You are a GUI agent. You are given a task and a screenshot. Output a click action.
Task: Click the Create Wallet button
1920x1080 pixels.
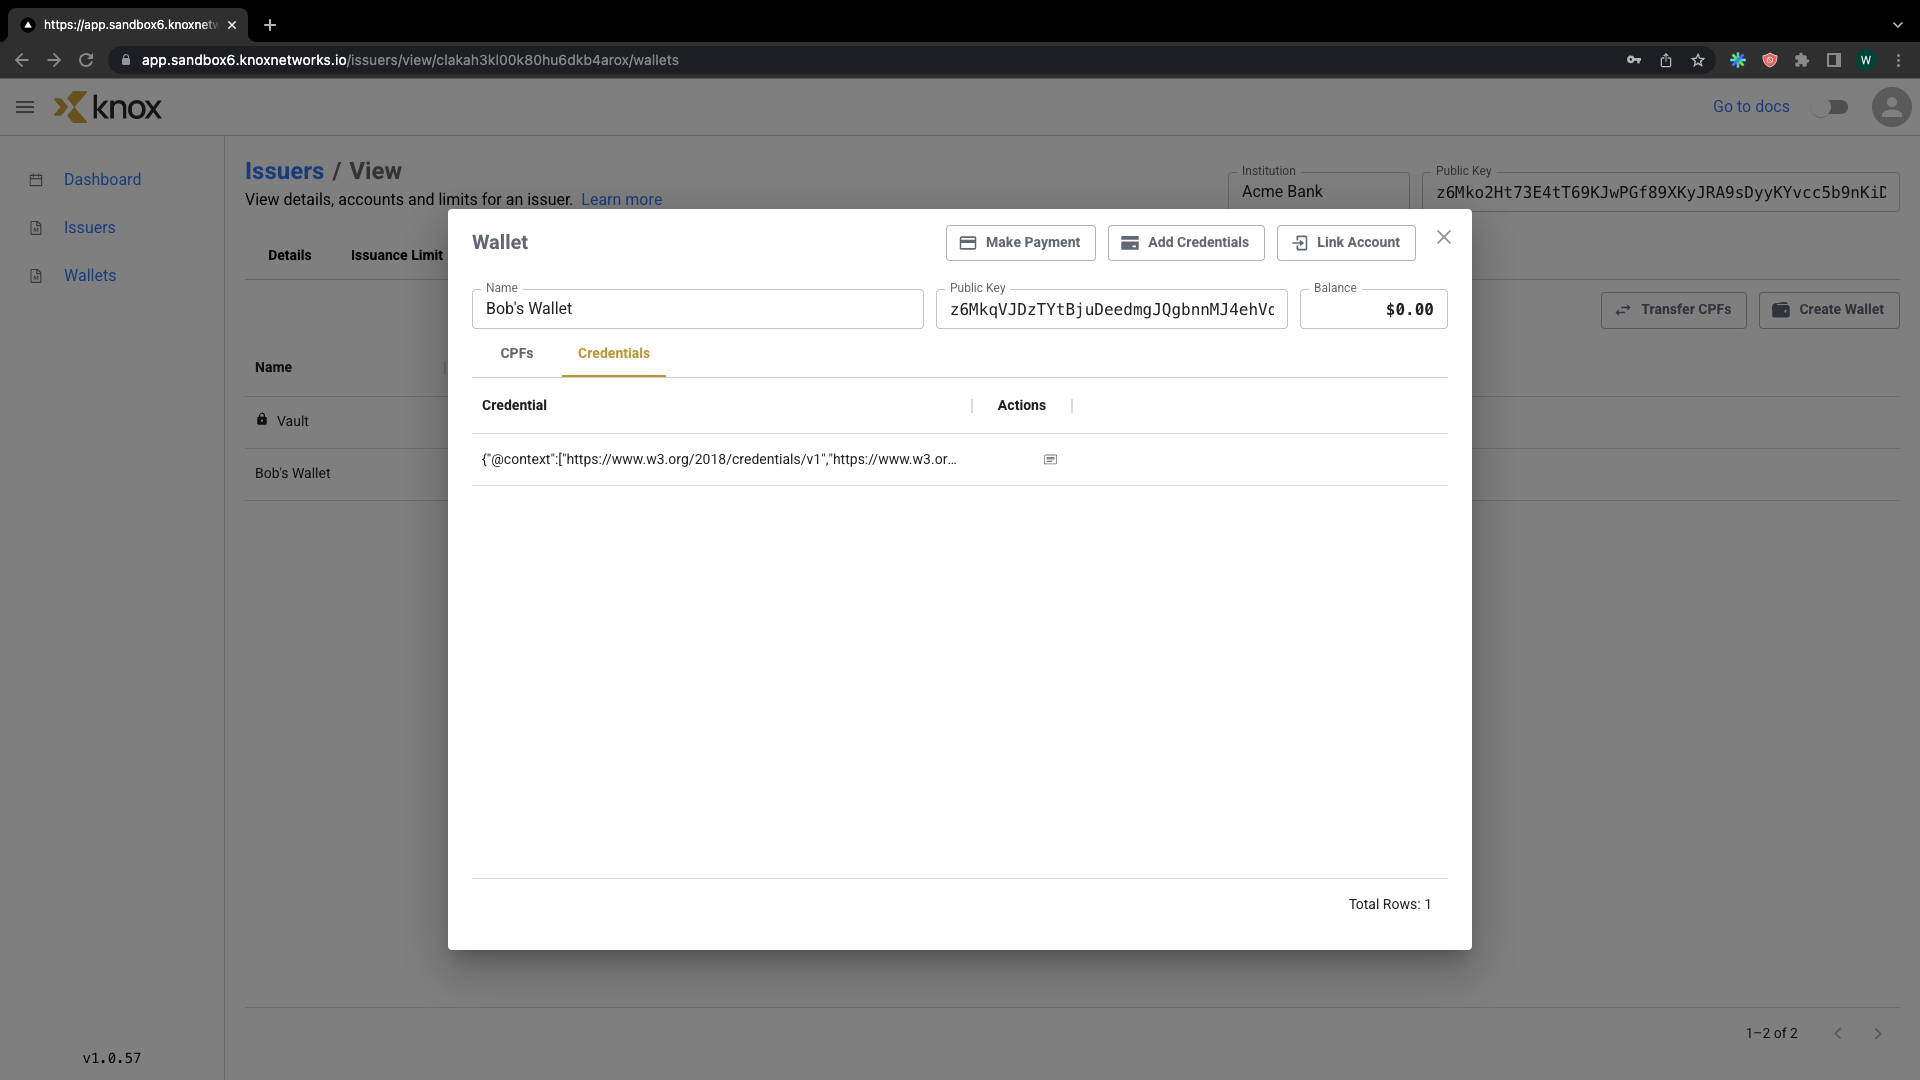[1828, 310]
